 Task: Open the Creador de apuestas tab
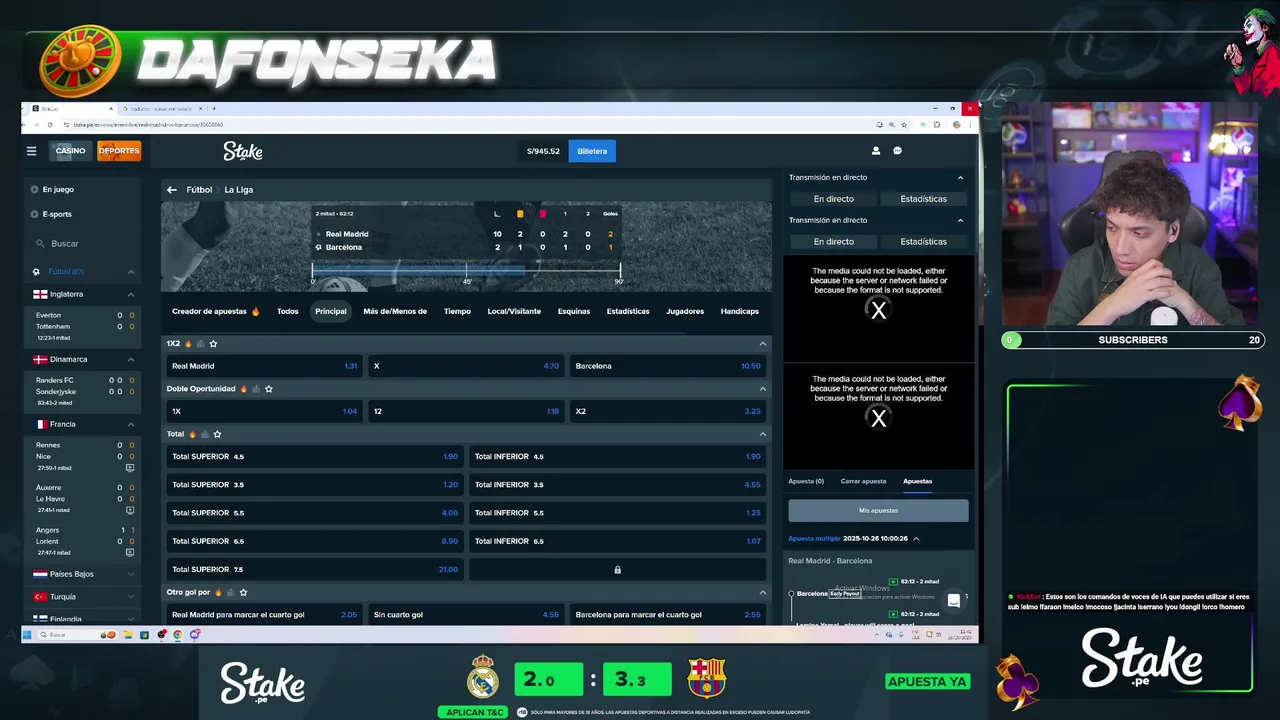[x=215, y=311]
